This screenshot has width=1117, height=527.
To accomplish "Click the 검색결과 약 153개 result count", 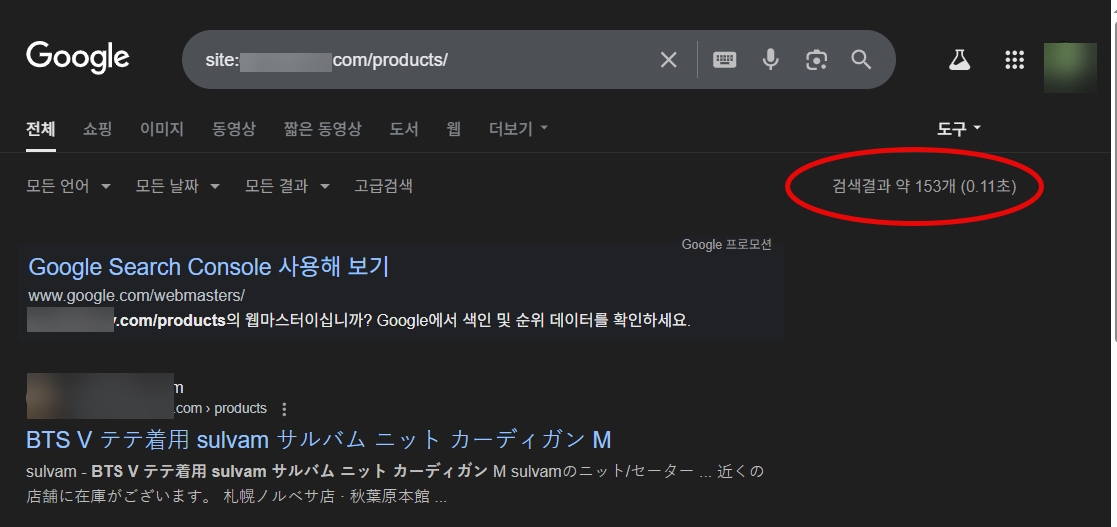I will pos(924,187).
